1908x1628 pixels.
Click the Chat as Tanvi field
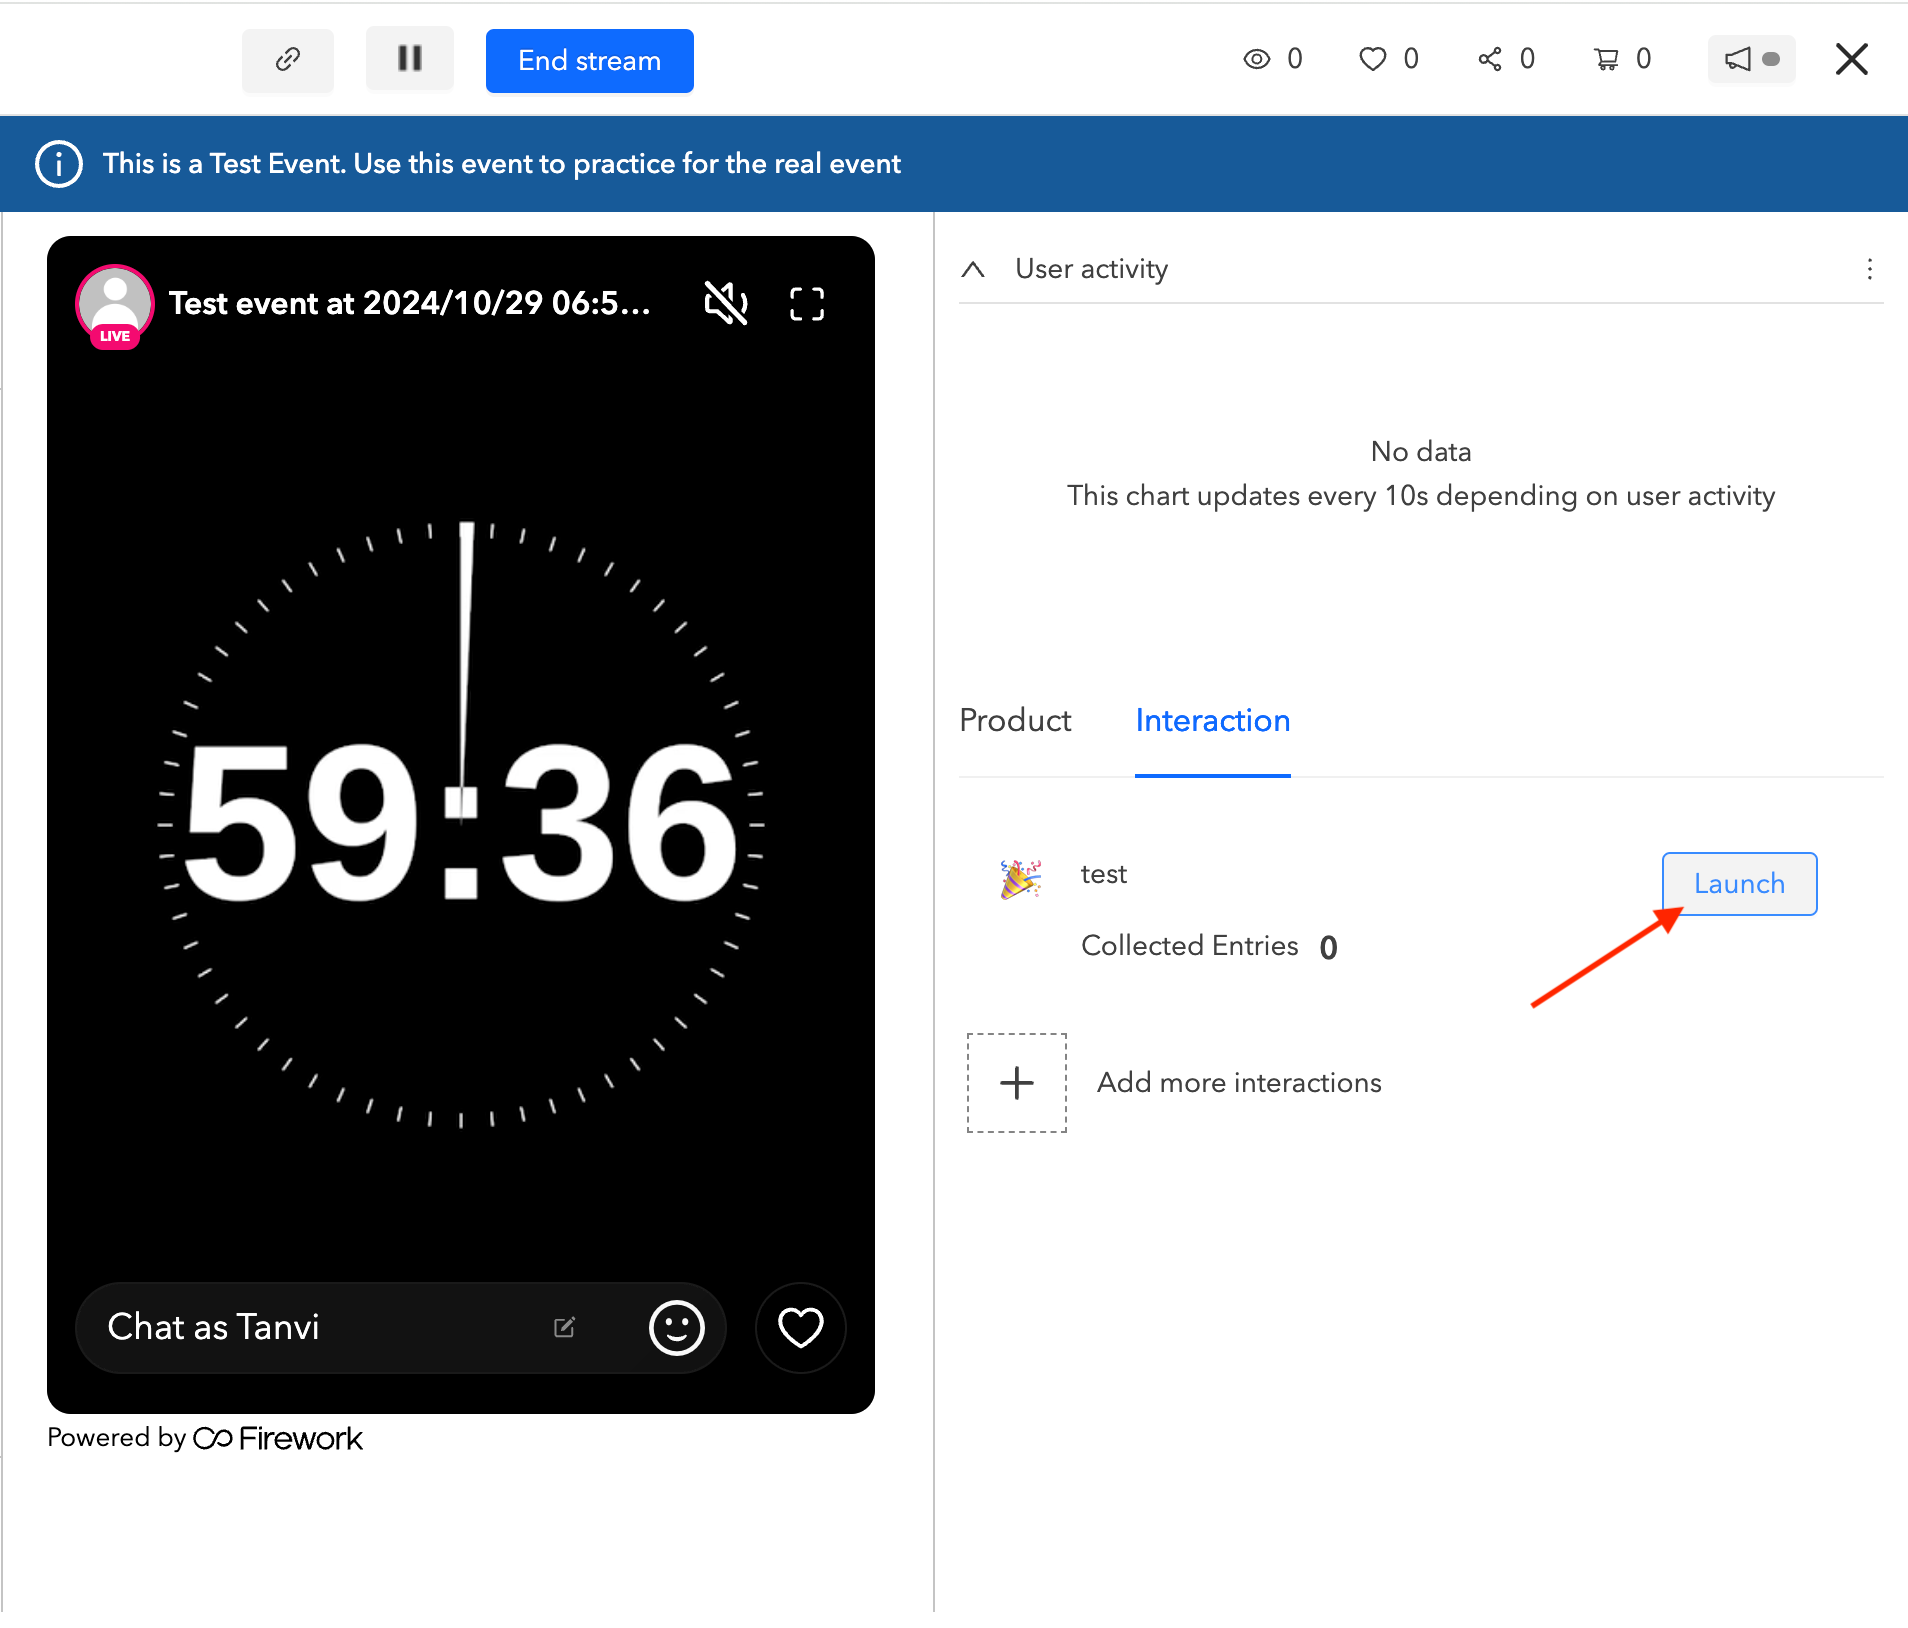pyautogui.click(x=401, y=1328)
